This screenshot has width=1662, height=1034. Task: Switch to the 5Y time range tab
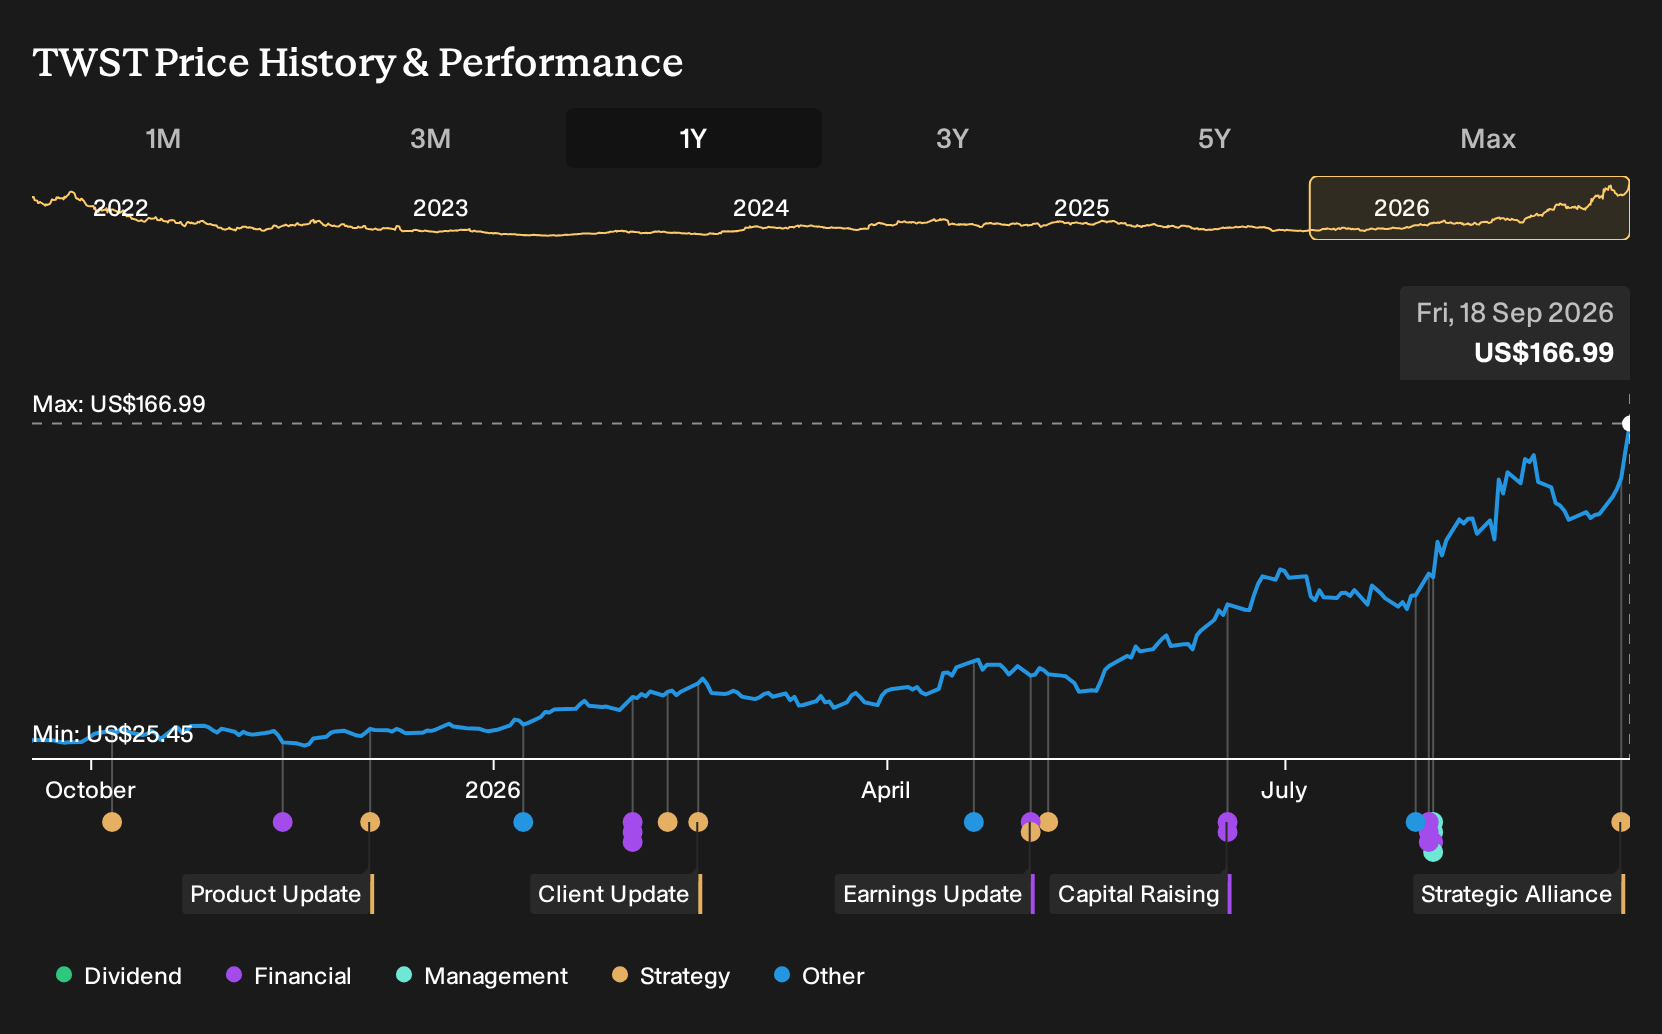(x=1214, y=138)
